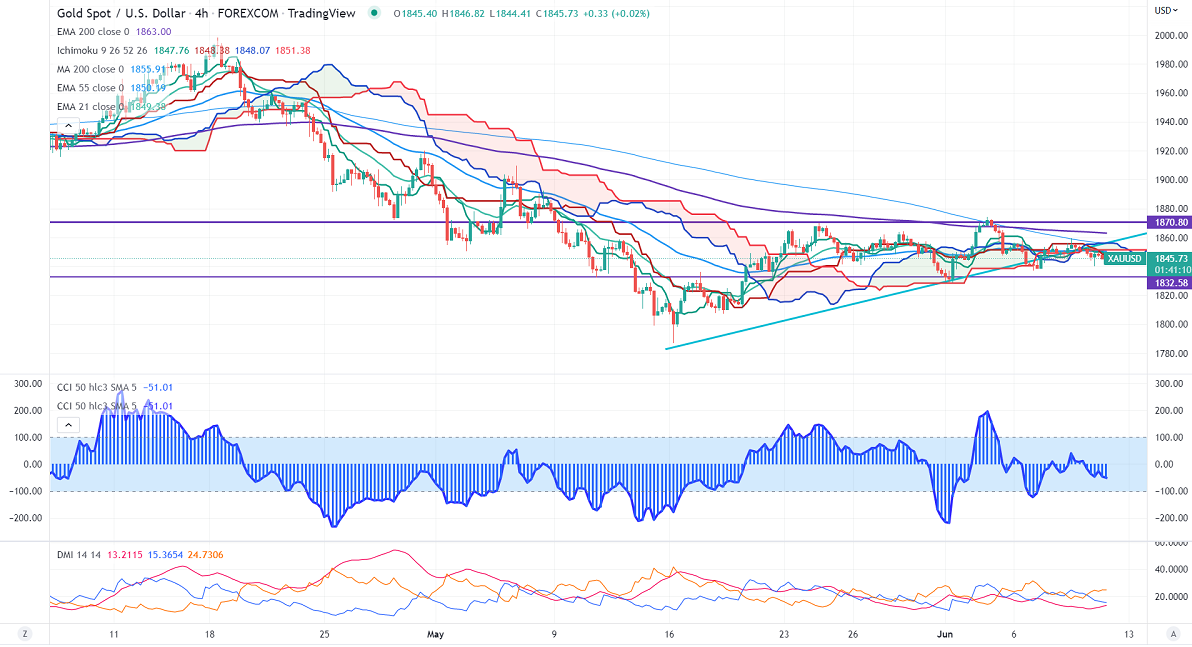
Task: Click the Jun label on the date axis
Action: tap(945, 634)
